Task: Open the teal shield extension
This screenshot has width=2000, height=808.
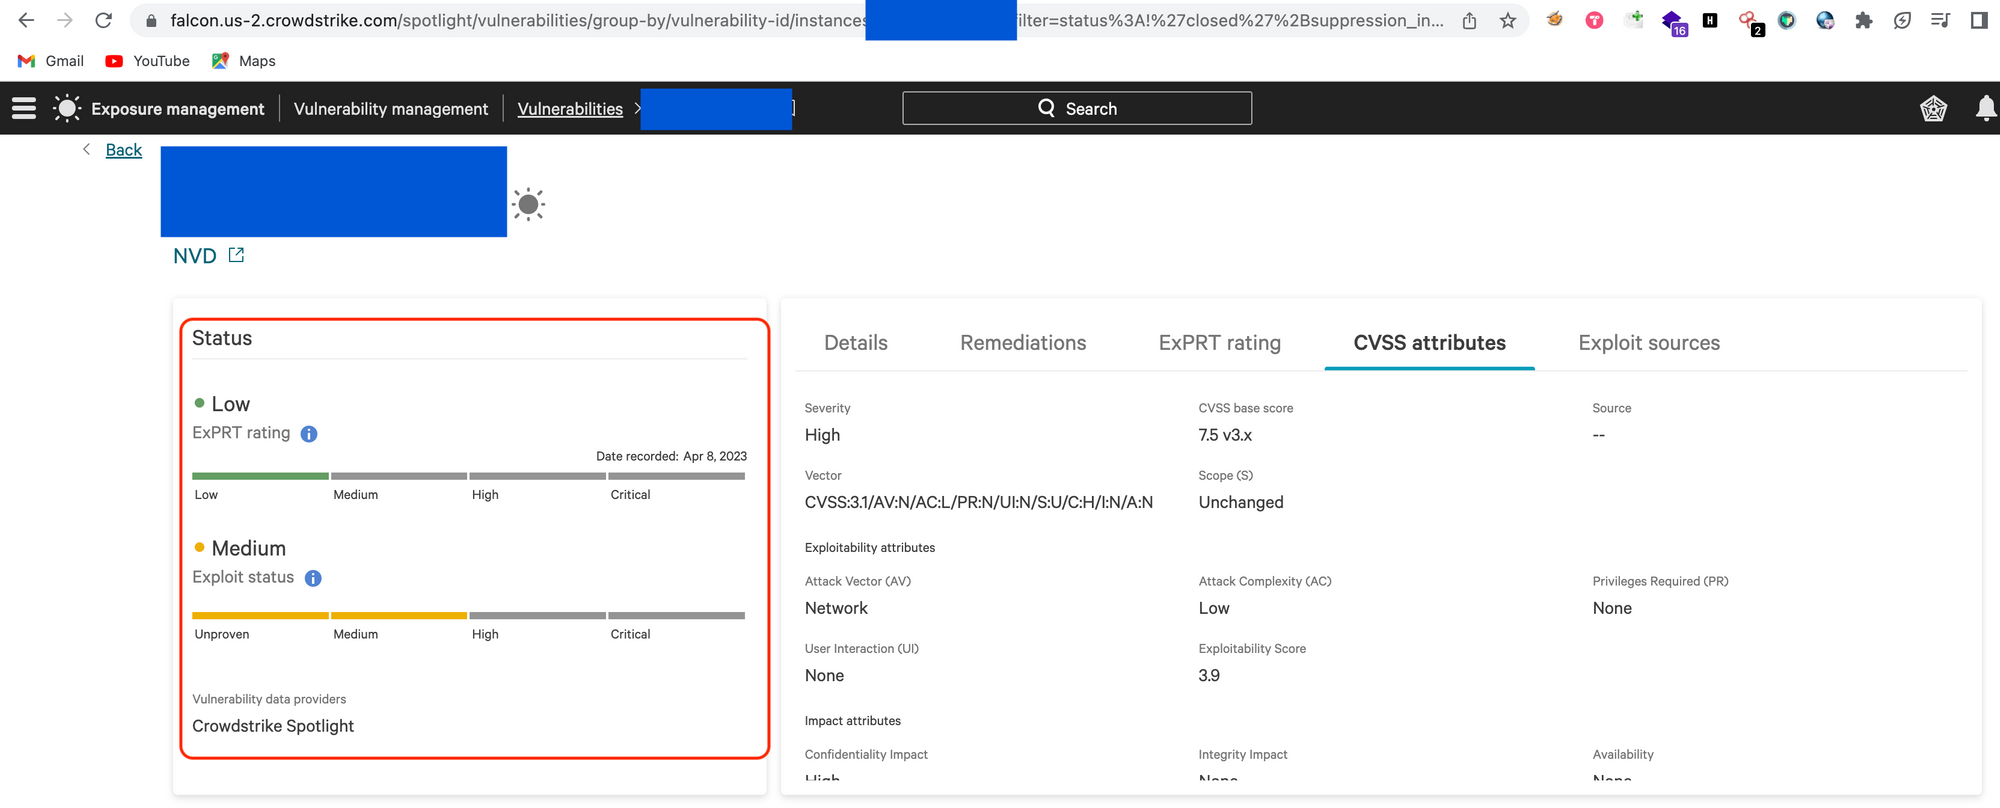Action: pos(1787,20)
